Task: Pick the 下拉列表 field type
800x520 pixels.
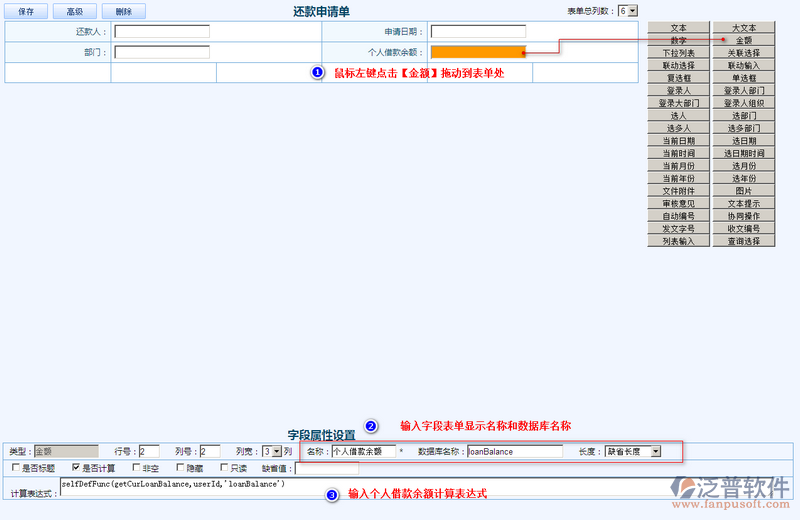Action: [x=678, y=53]
